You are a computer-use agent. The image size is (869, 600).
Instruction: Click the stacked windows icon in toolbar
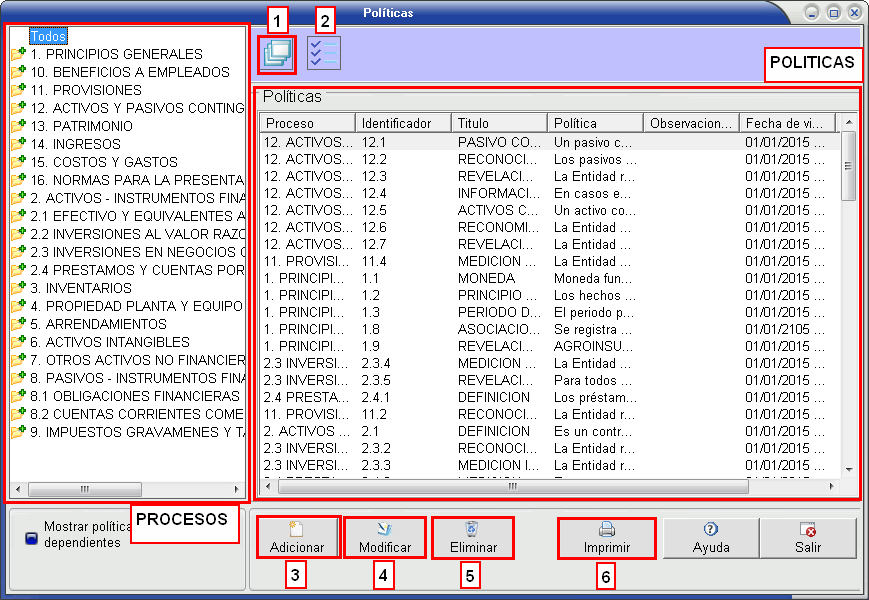coord(276,54)
